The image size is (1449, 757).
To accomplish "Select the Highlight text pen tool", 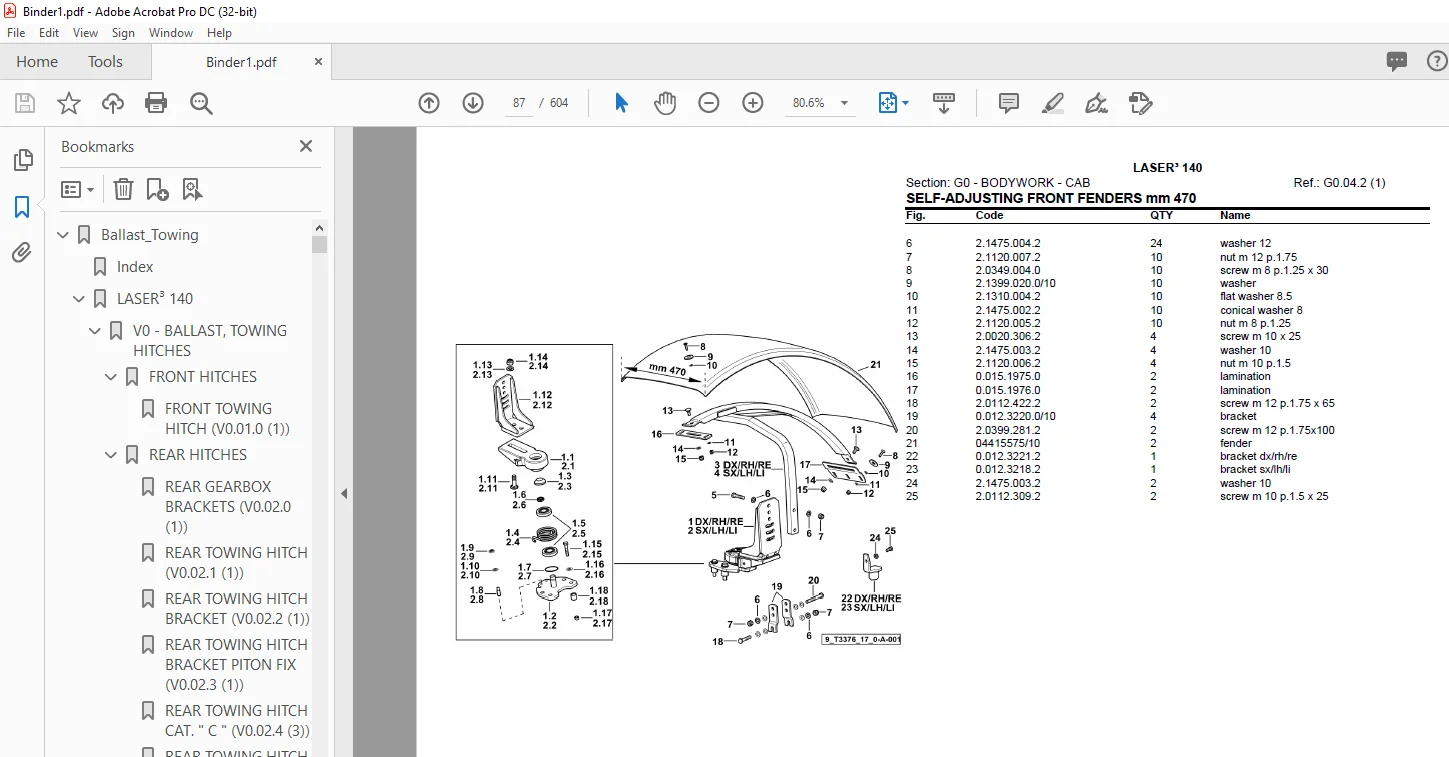I will (x=1052, y=103).
